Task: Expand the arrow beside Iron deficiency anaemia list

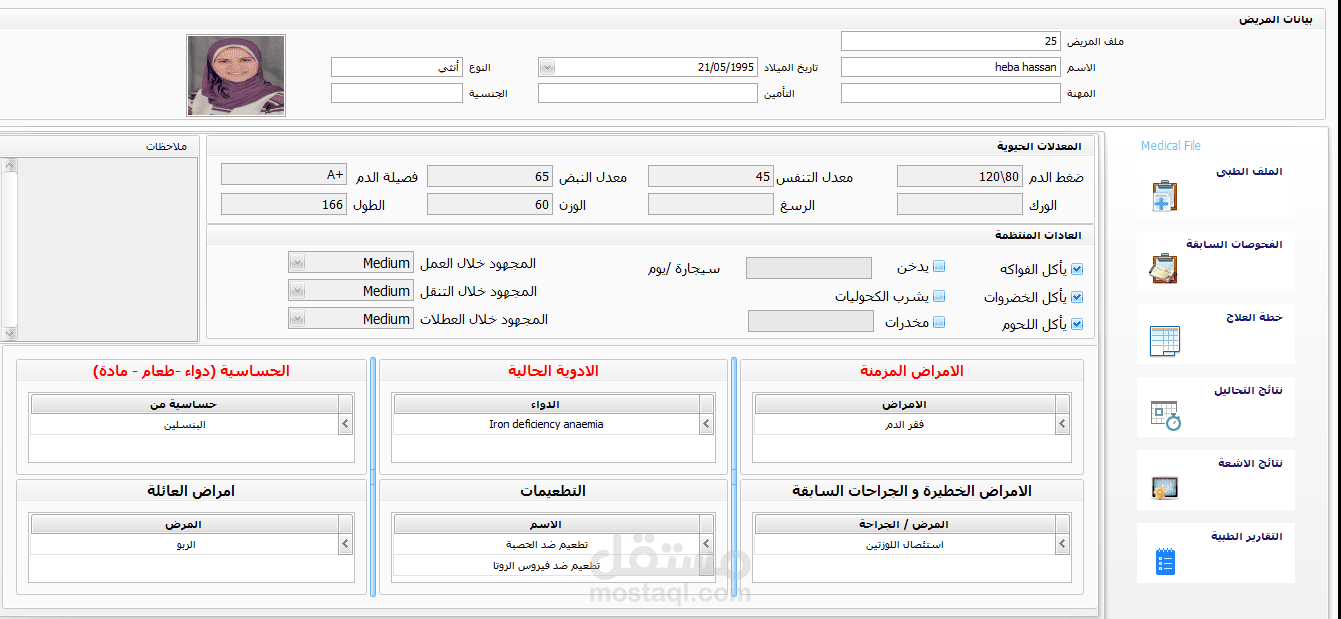Action: pos(706,423)
